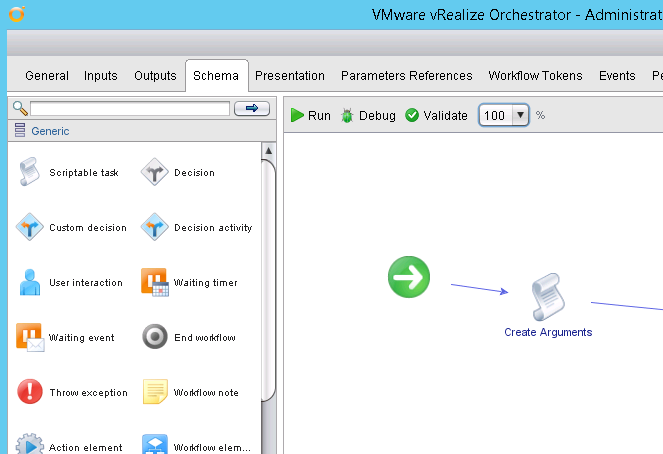Choose the User interaction icon
Image resolution: width=663 pixels, height=454 pixels.
(30, 282)
